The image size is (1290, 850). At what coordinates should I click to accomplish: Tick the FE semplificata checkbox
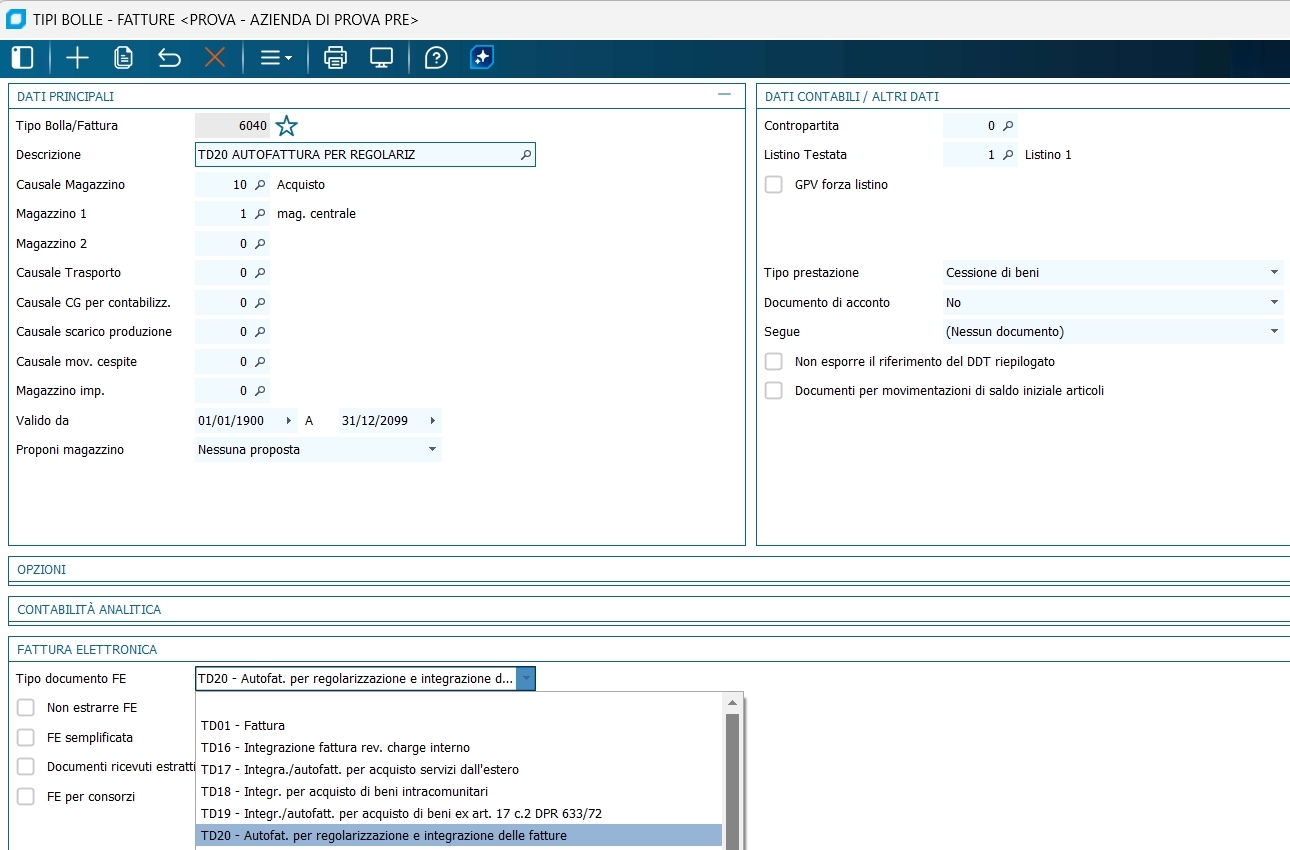coord(26,738)
